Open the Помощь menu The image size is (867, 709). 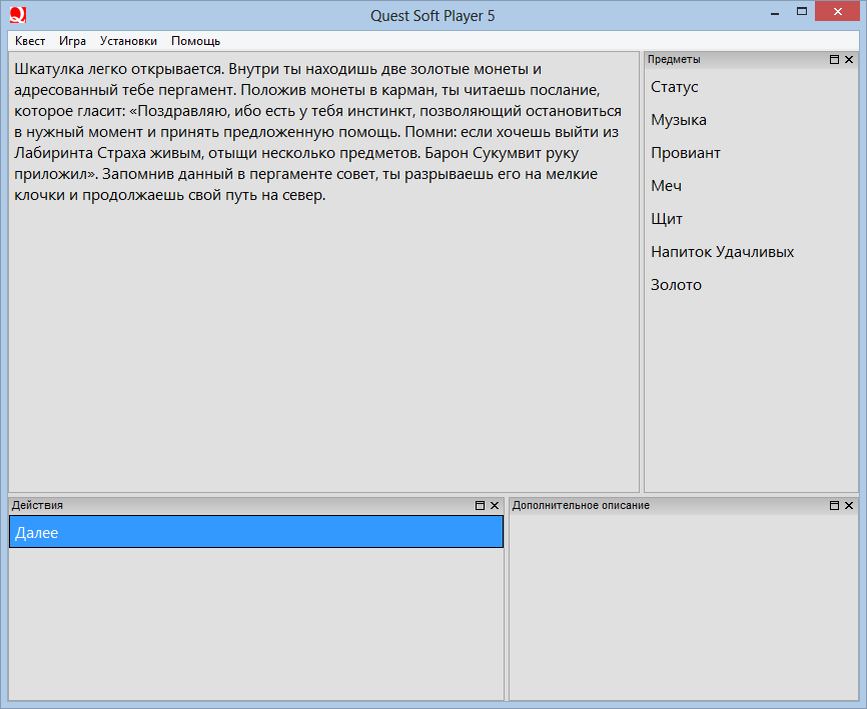tap(195, 41)
